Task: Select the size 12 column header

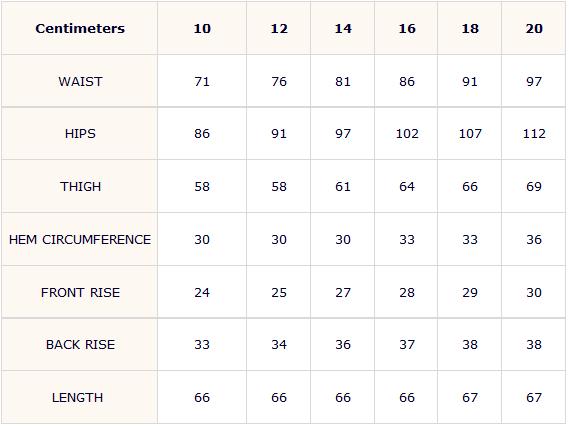Action: pos(279,29)
